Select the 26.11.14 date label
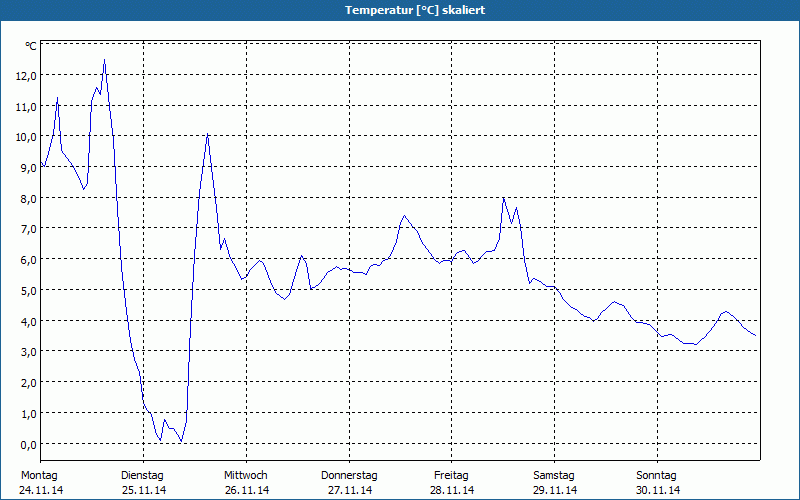800x500 pixels. [247, 490]
